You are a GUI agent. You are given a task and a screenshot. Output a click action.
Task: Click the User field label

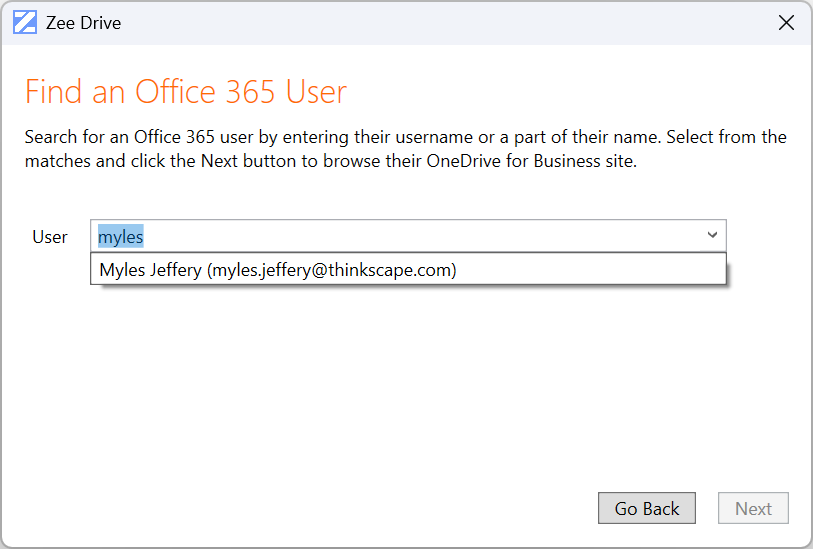[50, 237]
